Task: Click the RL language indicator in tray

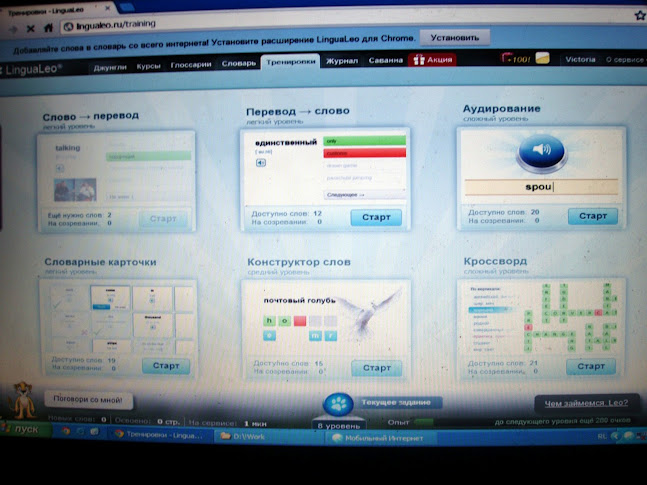Action: (602, 436)
